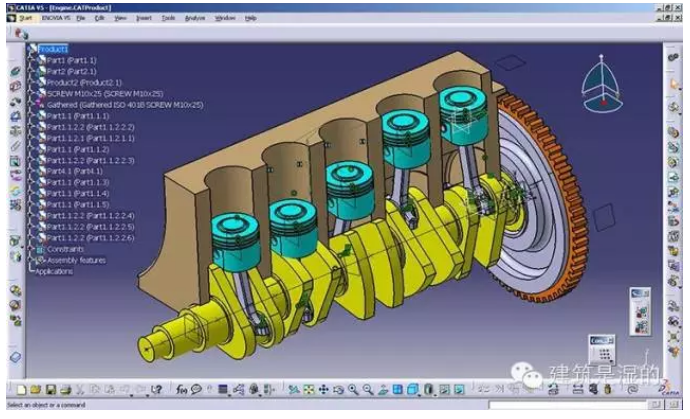
Task: Click the Cut scissors icon
Action: (80, 390)
